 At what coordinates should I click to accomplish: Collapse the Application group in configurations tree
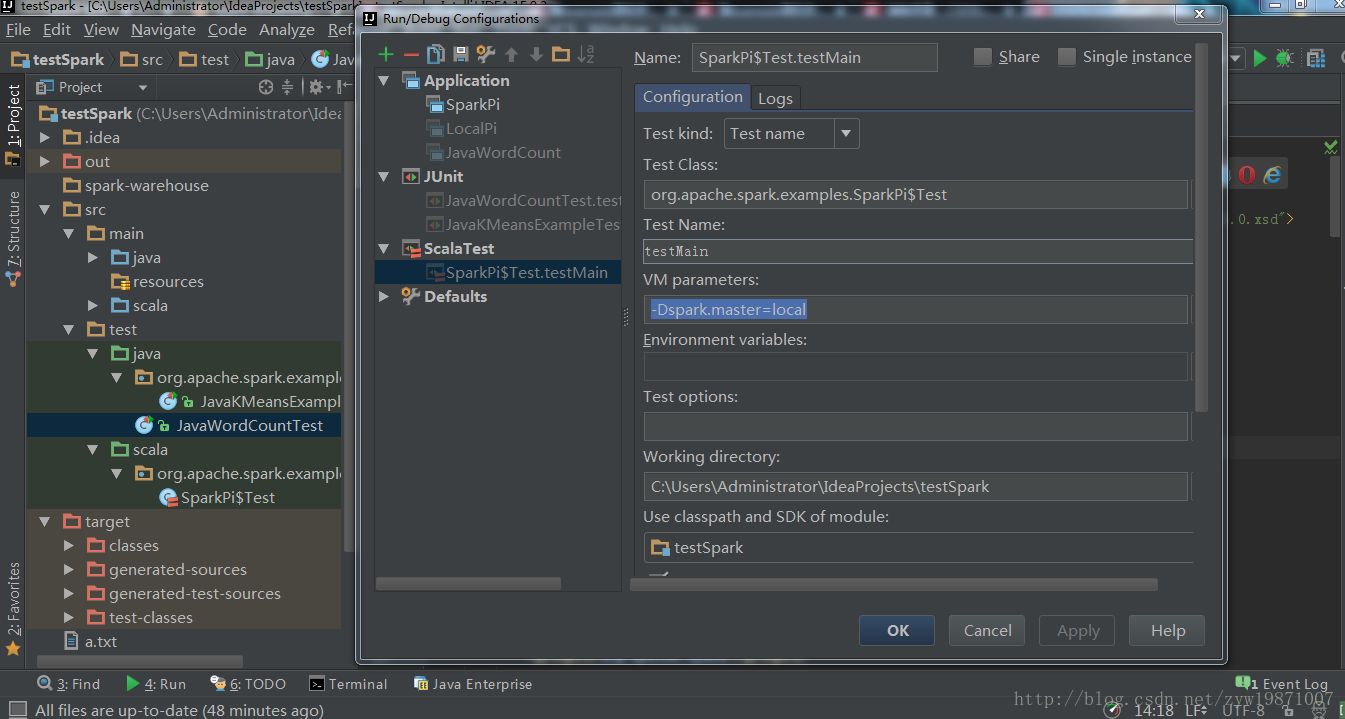point(384,81)
